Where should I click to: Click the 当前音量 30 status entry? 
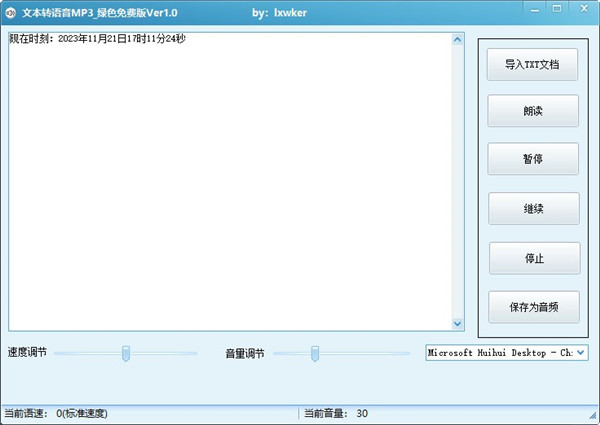pyautogui.click(x=336, y=414)
